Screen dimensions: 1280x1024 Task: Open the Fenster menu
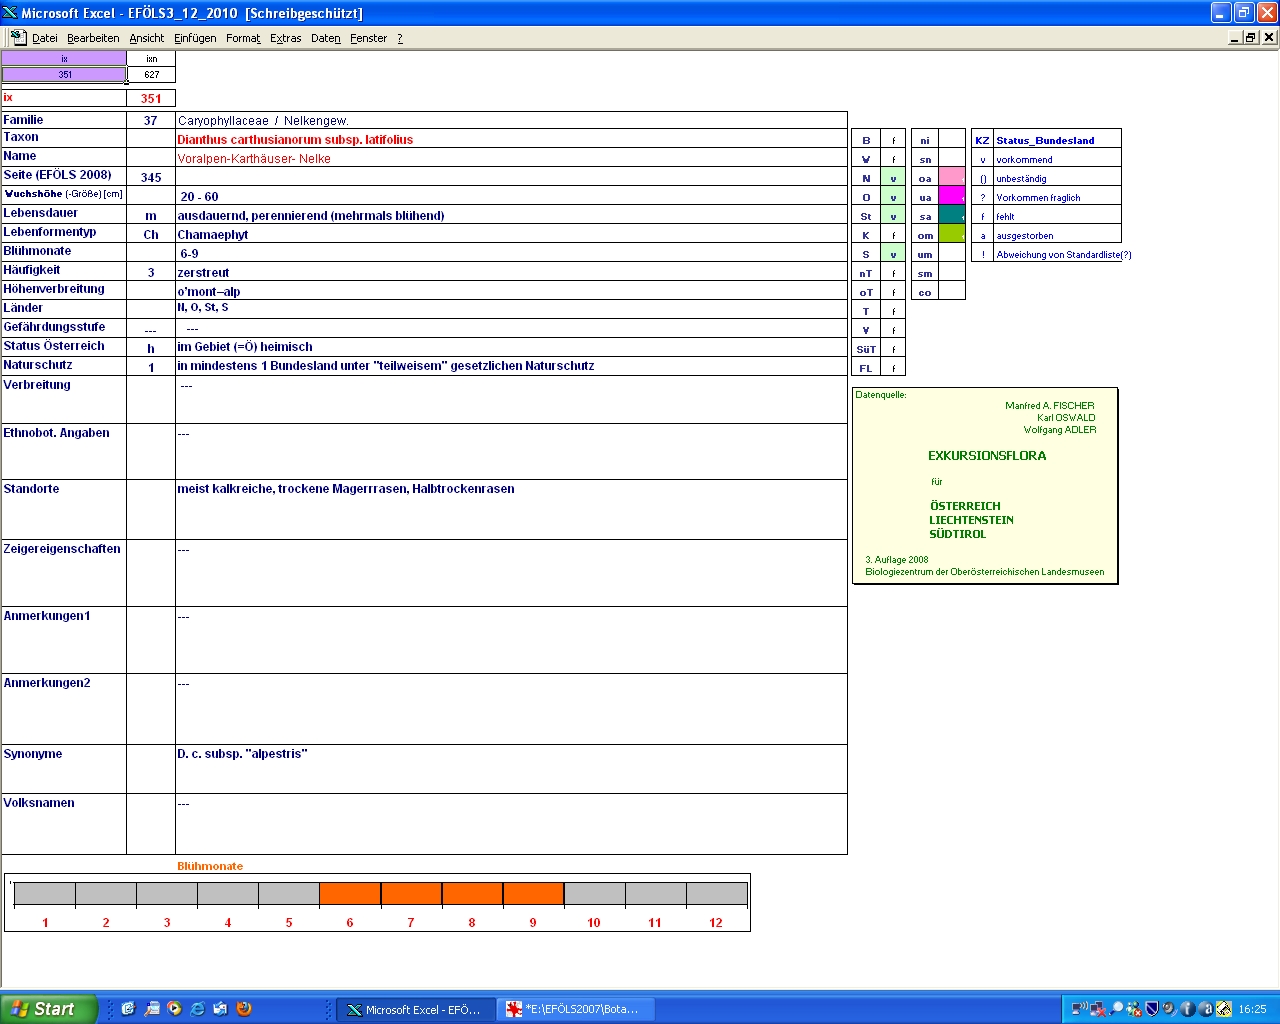tap(368, 38)
